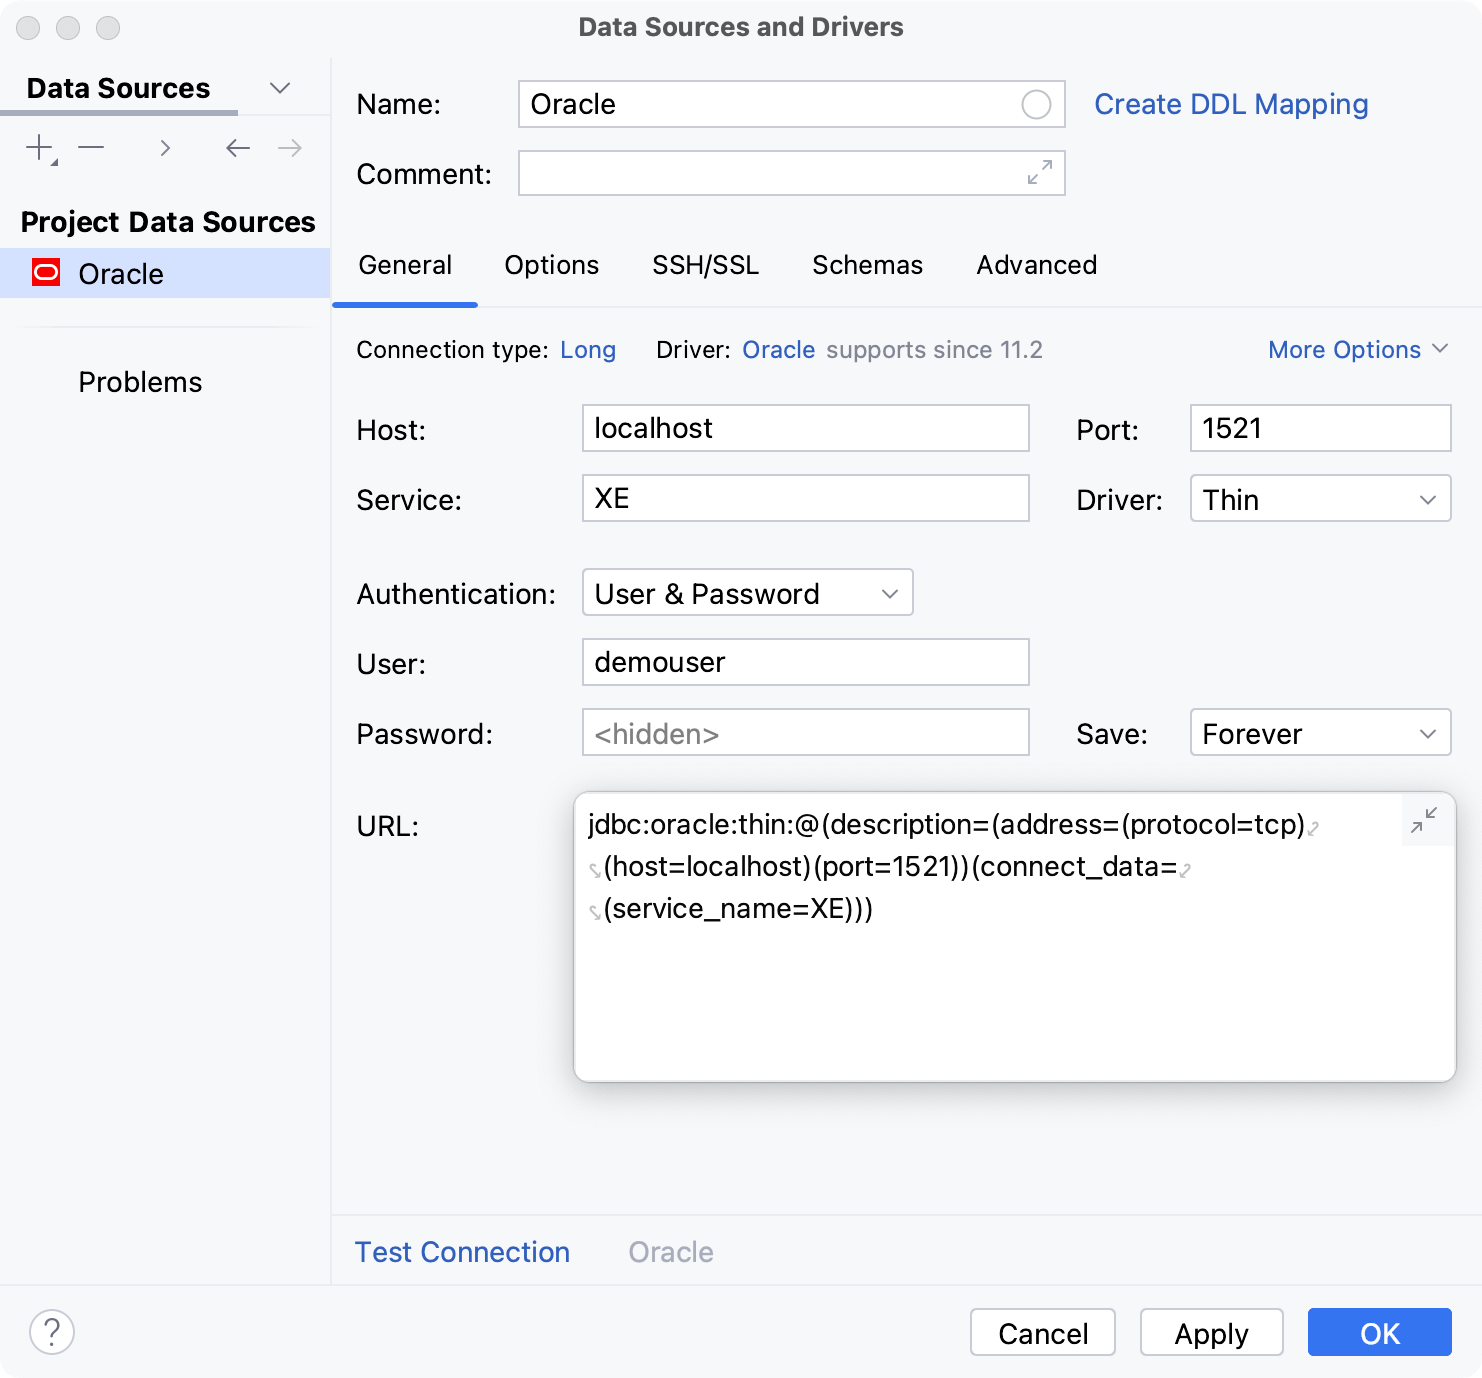Open Create DDL Mapping
Image resolution: width=1482 pixels, height=1378 pixels.
[1231, 104]
